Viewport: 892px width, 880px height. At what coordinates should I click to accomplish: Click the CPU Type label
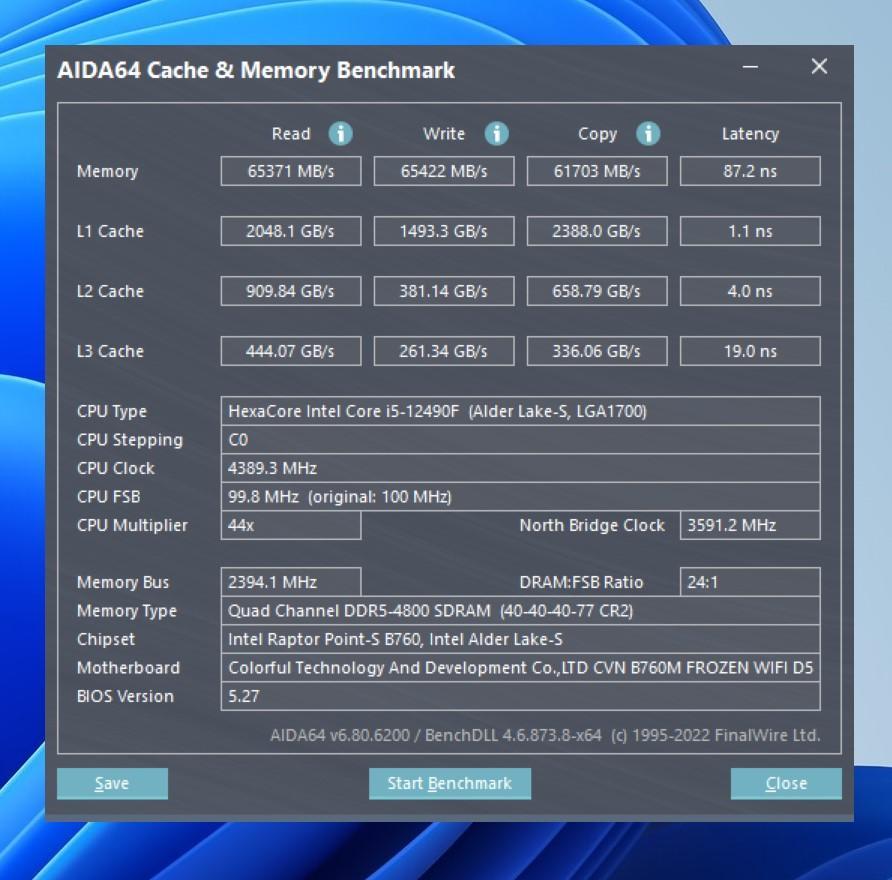pos(112,411)
